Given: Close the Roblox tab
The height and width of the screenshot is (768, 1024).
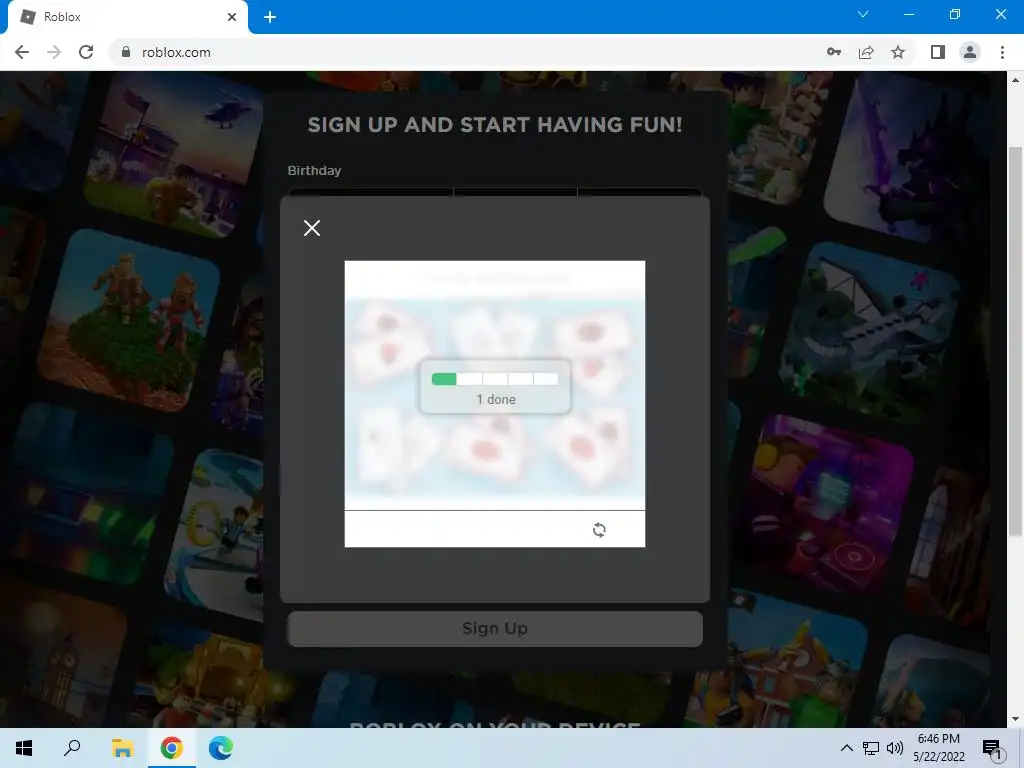Looking at the screenshot, I should click(x=232, y=17).
